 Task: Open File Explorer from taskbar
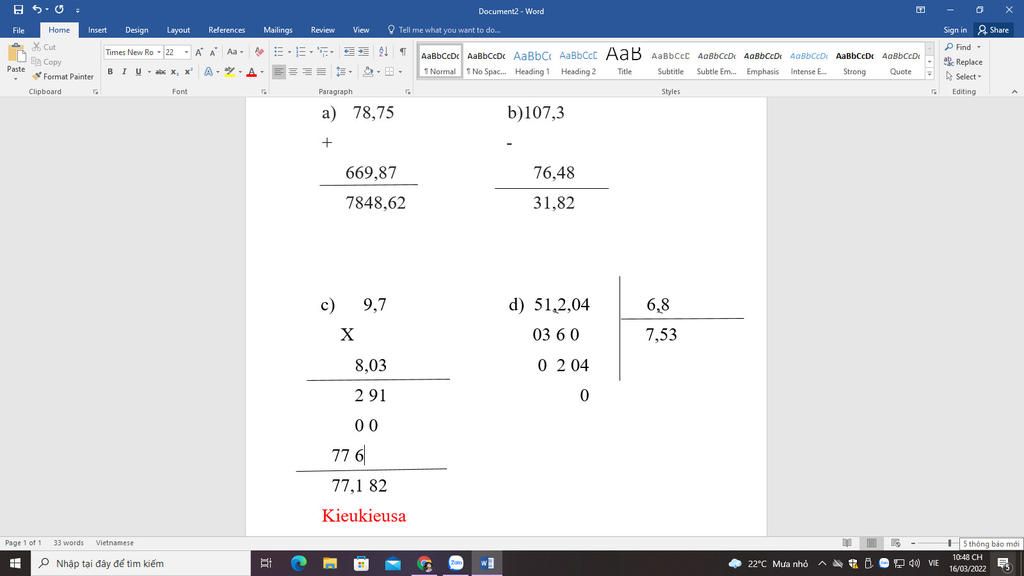pyautogui.click(x=330, y=563)
